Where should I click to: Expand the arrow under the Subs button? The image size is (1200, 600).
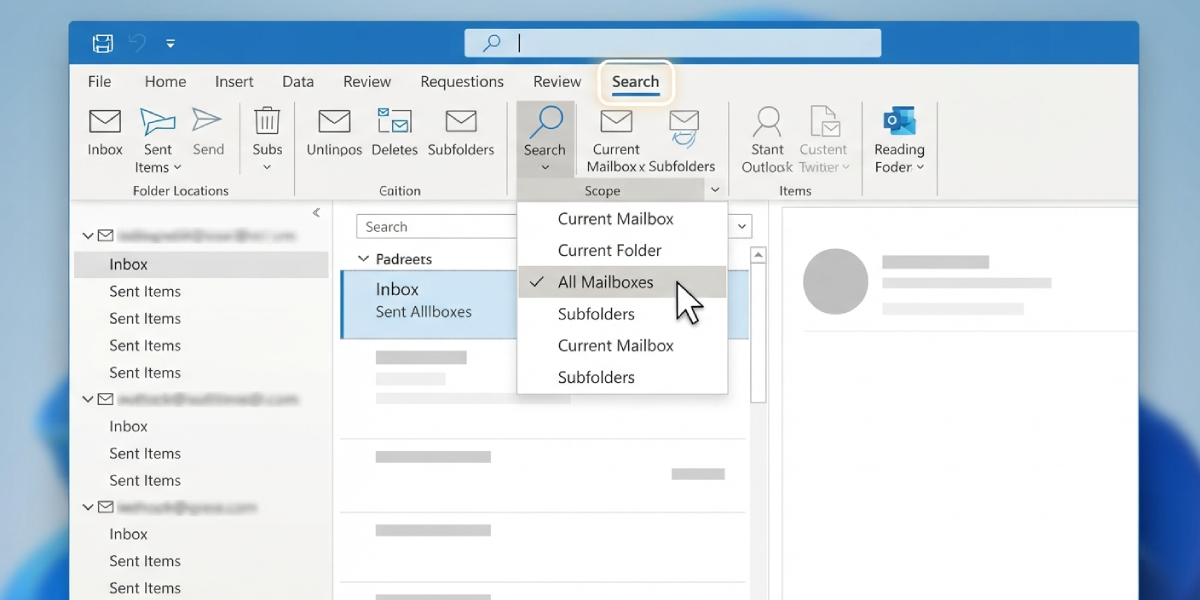click(267, 167)
